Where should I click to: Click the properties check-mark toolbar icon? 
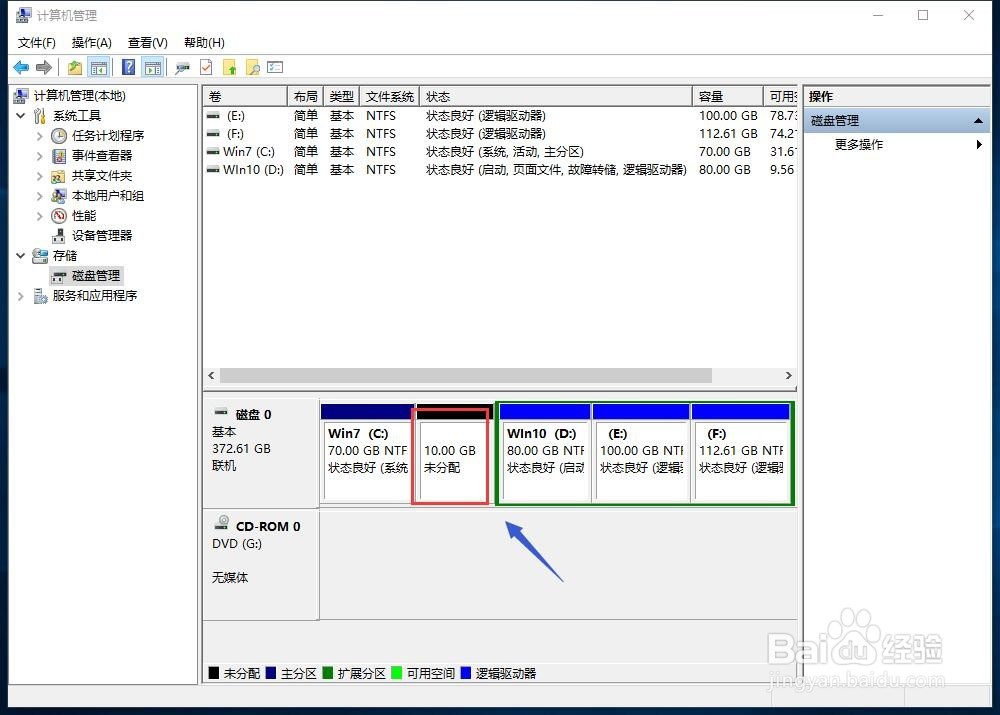[206, 67]
